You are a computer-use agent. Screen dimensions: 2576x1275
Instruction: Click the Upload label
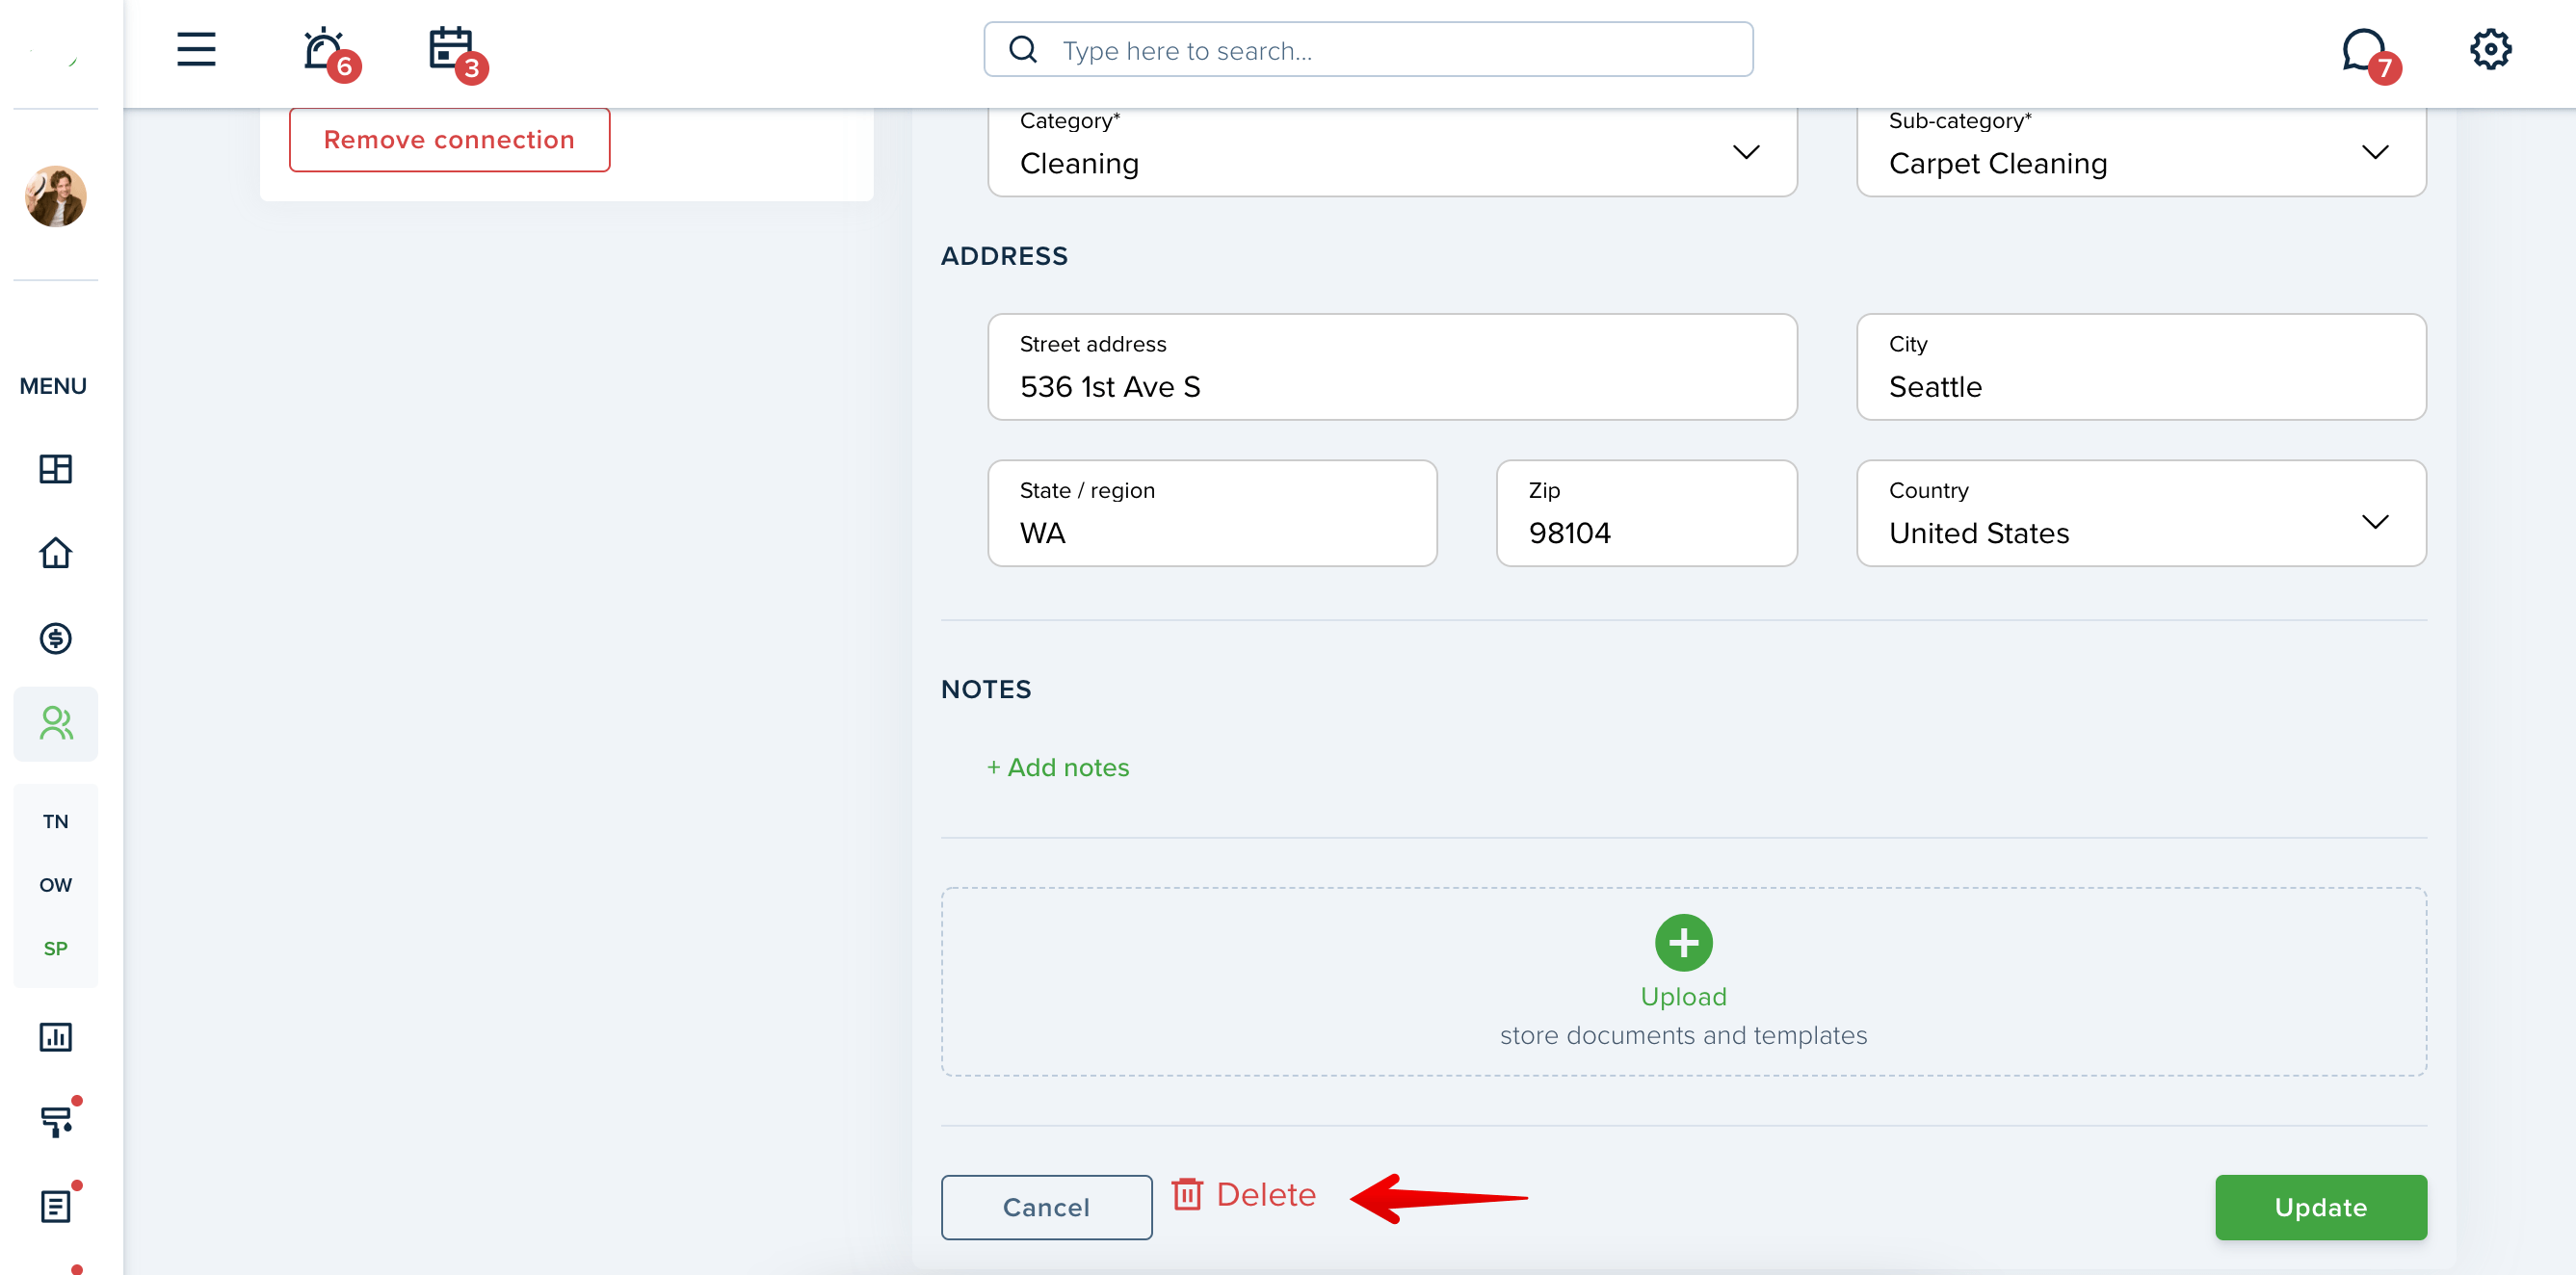[x=1683, y=996]
